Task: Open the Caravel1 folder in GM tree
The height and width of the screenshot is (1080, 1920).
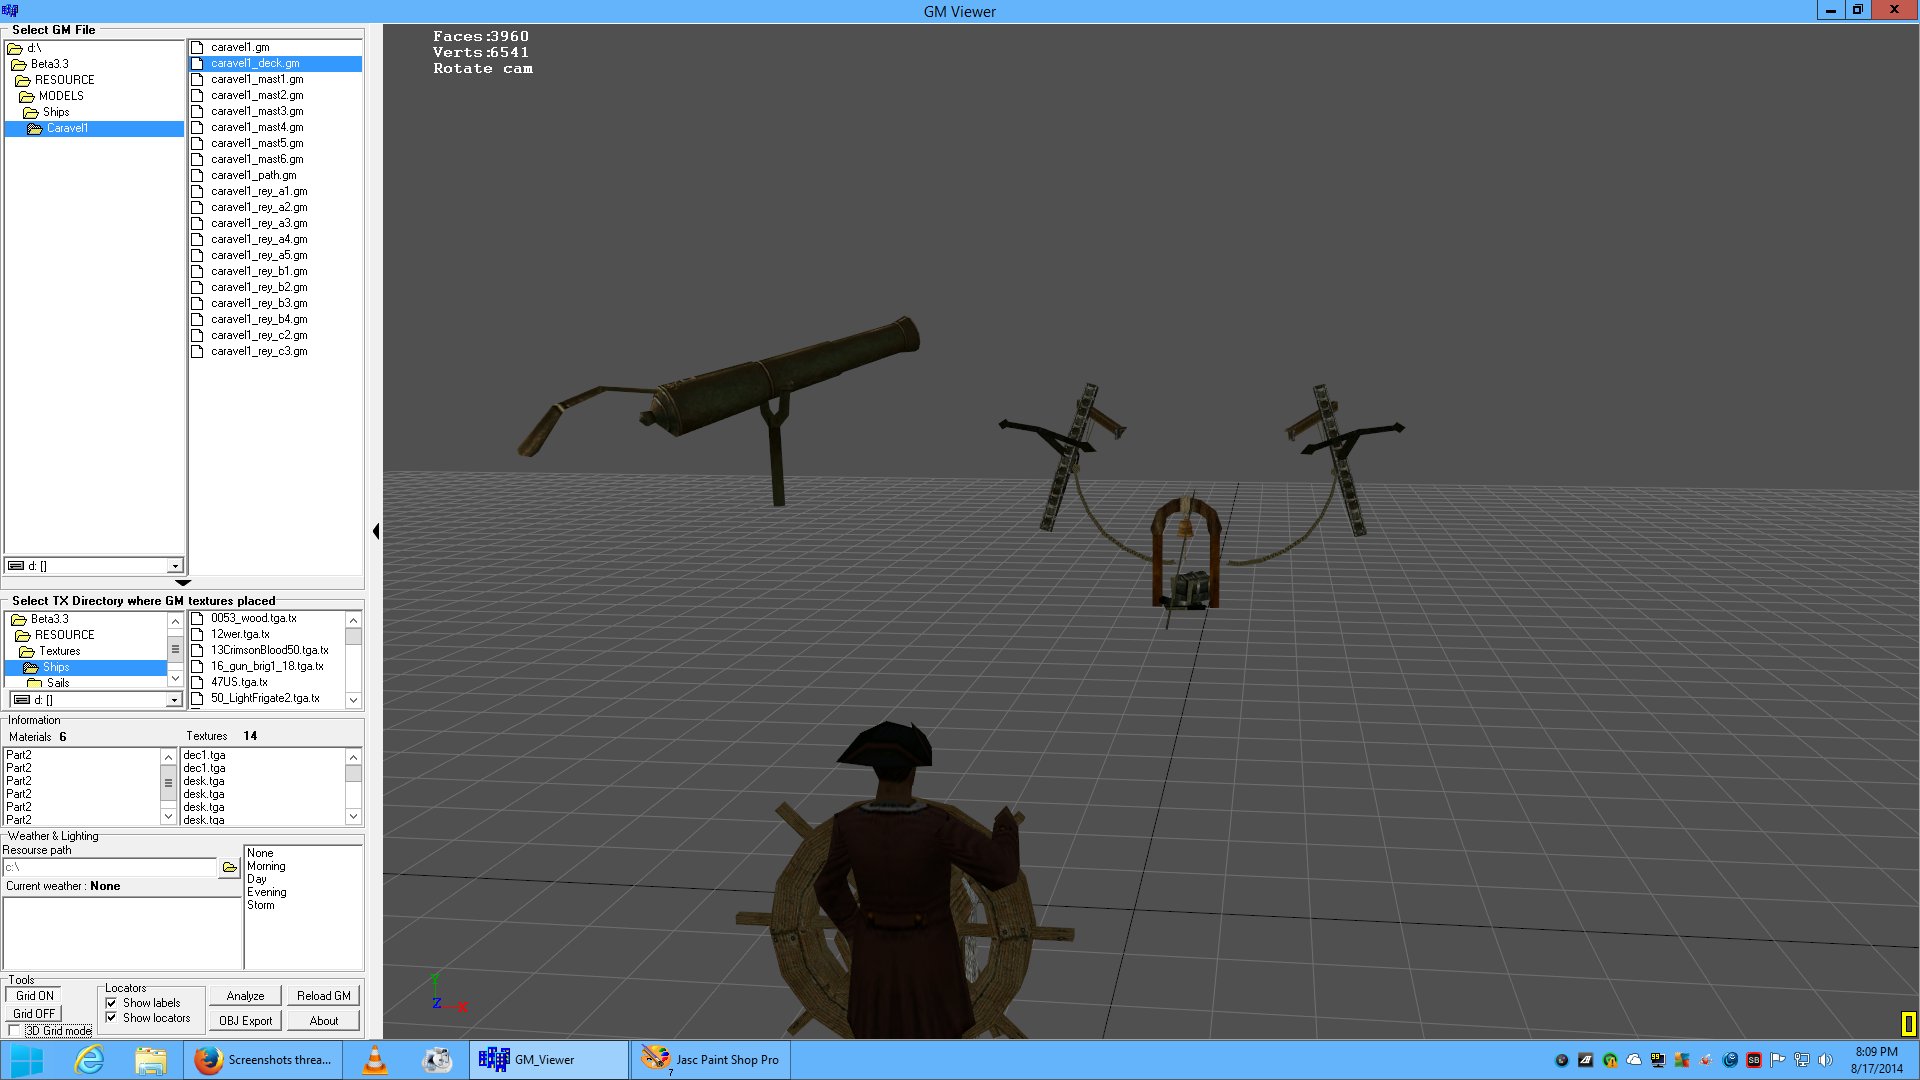Action: 67,128
